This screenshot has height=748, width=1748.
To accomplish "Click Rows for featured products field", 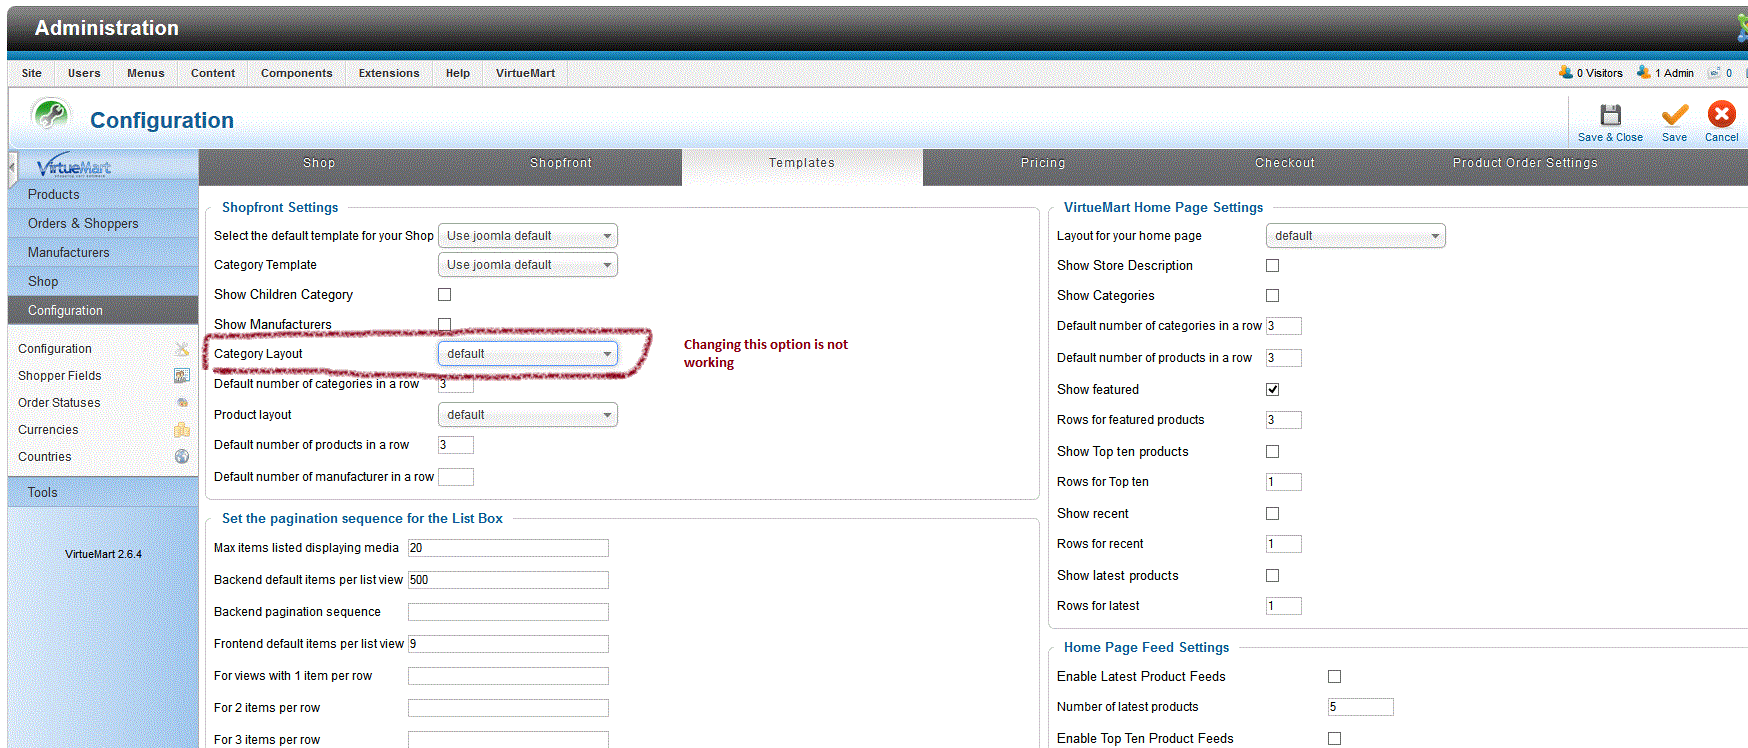I will click(x=1284, y=420).
